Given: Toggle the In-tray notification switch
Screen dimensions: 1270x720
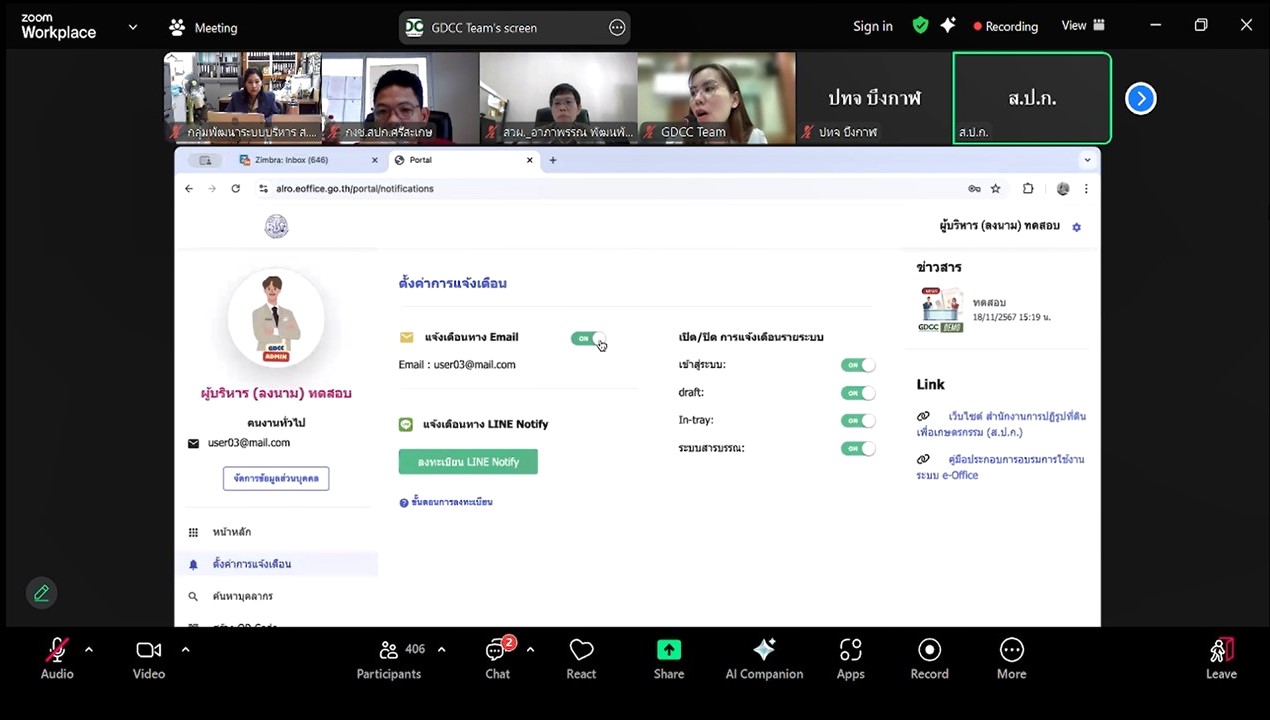Looking at the screenshot, I should 858,421.
